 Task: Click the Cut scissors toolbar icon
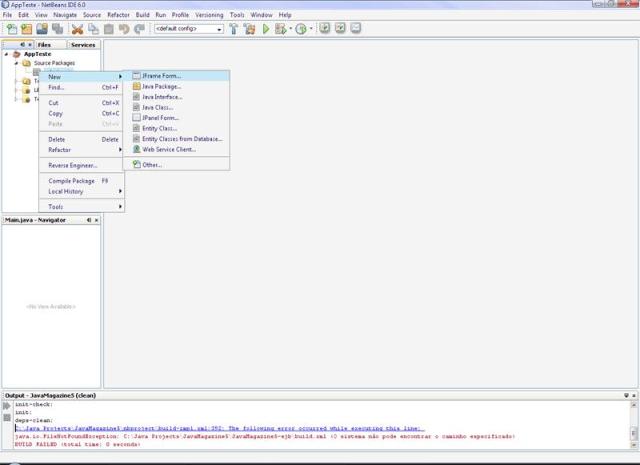(77, 29)
